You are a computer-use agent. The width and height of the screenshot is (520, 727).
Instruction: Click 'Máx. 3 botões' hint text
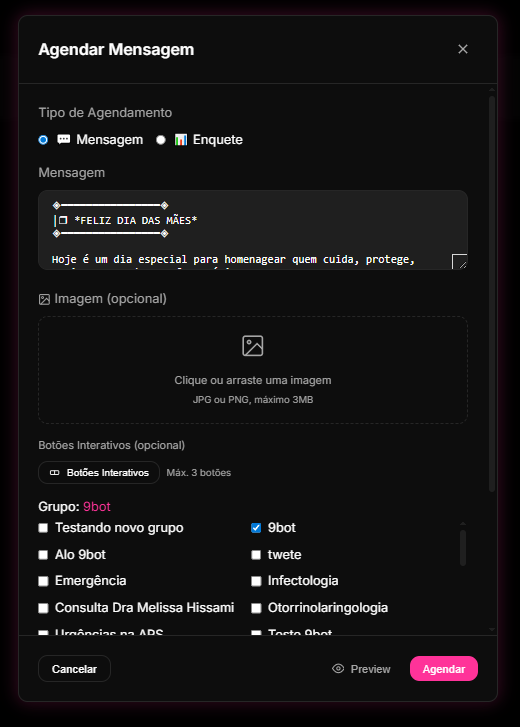[x=198, y=473]
